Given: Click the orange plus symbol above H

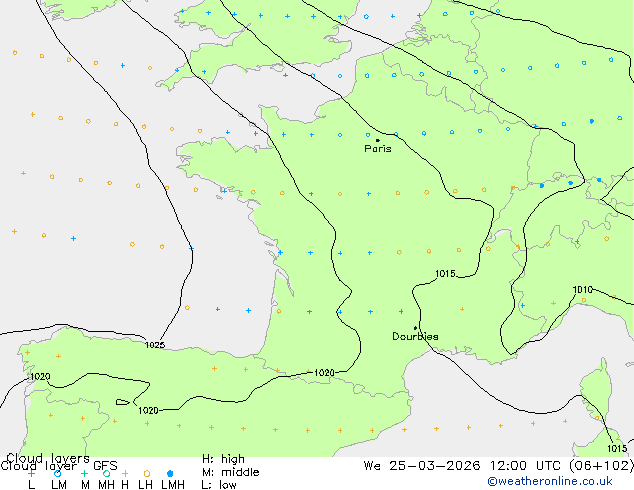Looking at the screenshot, I should (125, 473).
